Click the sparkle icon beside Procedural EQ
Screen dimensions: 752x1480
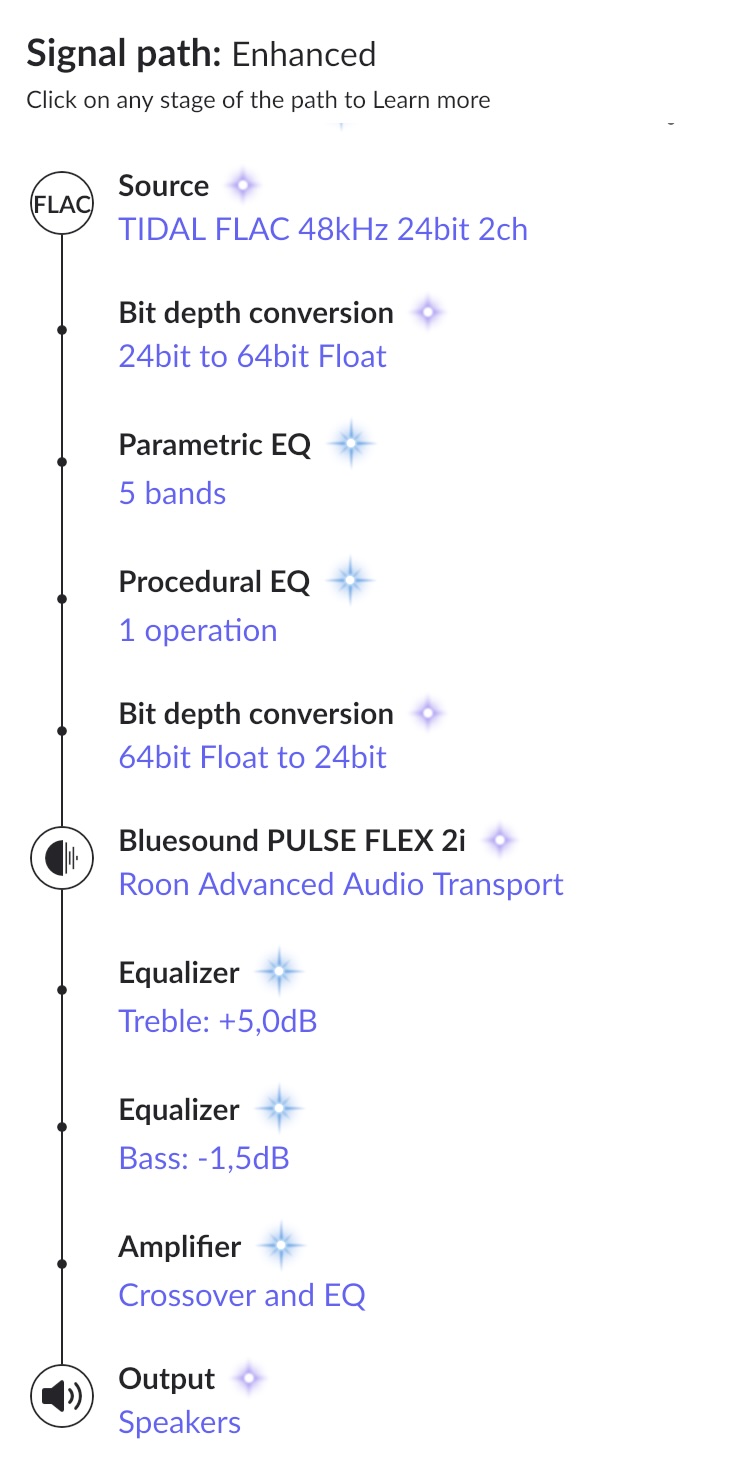tap(349, 582)
